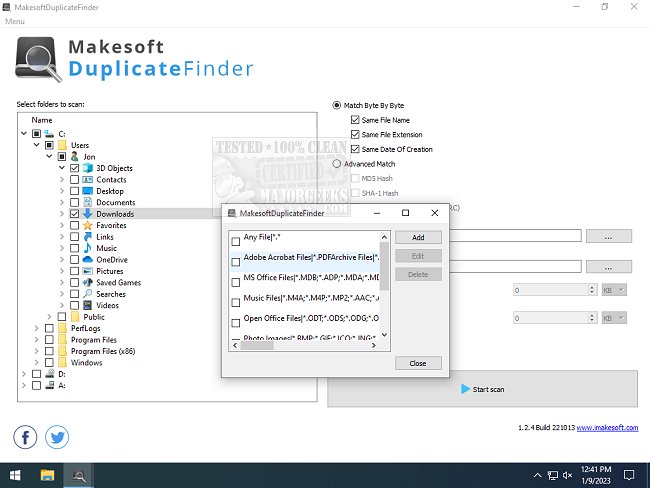Click Add in filter dialog
The image size is (650, 488).
418,237
